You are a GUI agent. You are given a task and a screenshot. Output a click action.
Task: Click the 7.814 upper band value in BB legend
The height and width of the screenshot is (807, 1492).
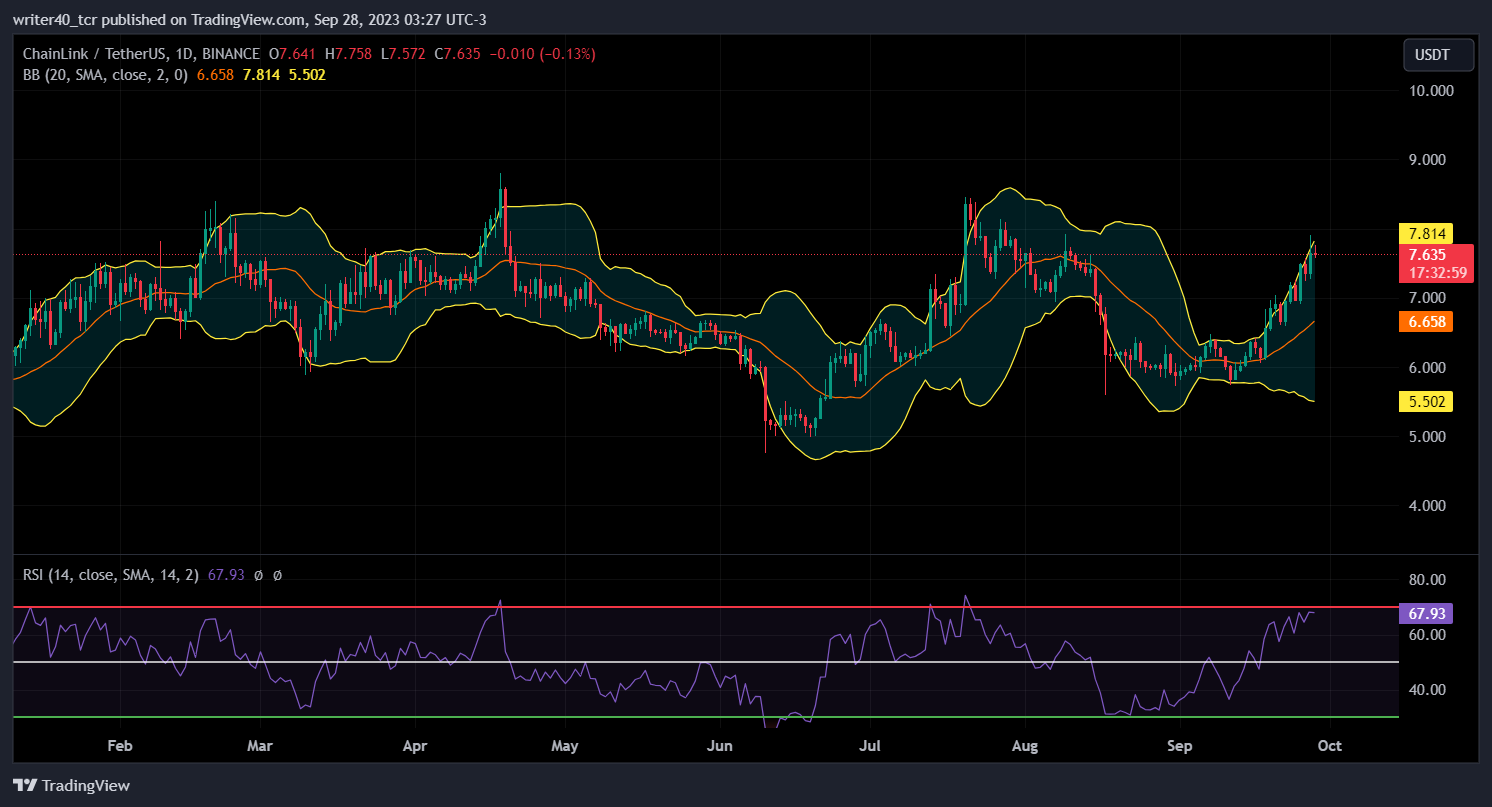click(x=259, y=74)
